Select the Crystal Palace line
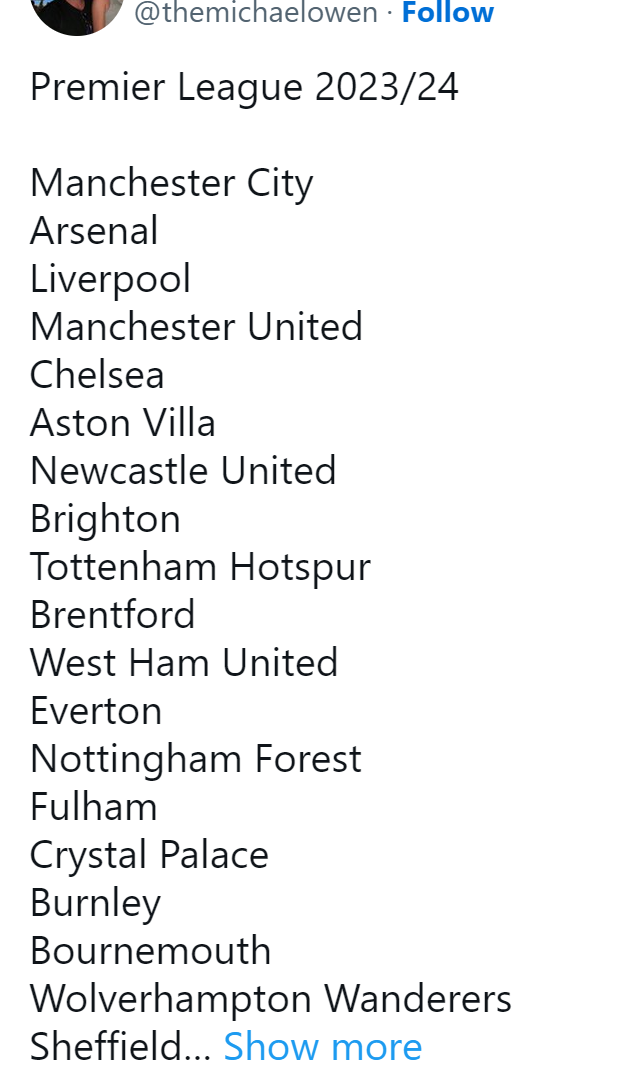 tap(149, 855)
